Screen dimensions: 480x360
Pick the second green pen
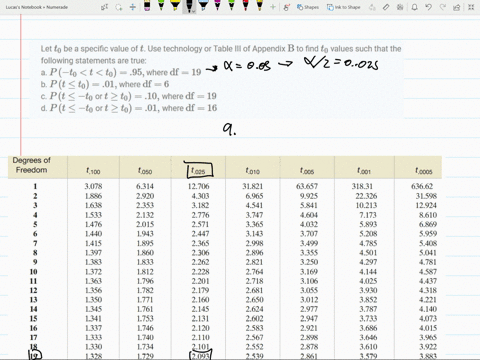pos(231,6)
